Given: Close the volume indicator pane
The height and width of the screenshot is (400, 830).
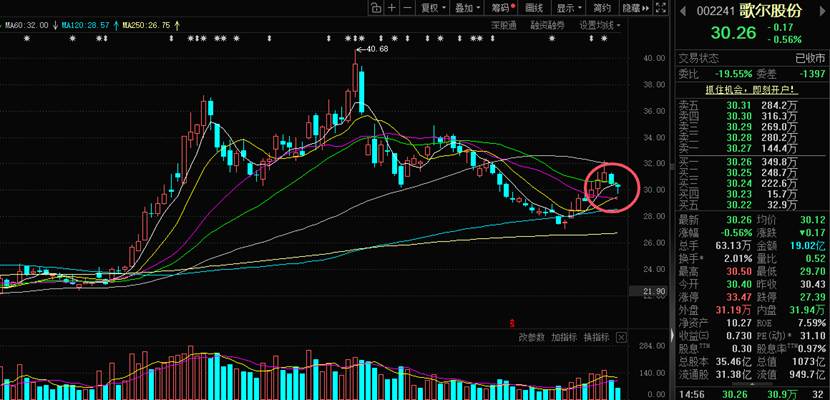Looking at the screenshot, I should 621,337.
